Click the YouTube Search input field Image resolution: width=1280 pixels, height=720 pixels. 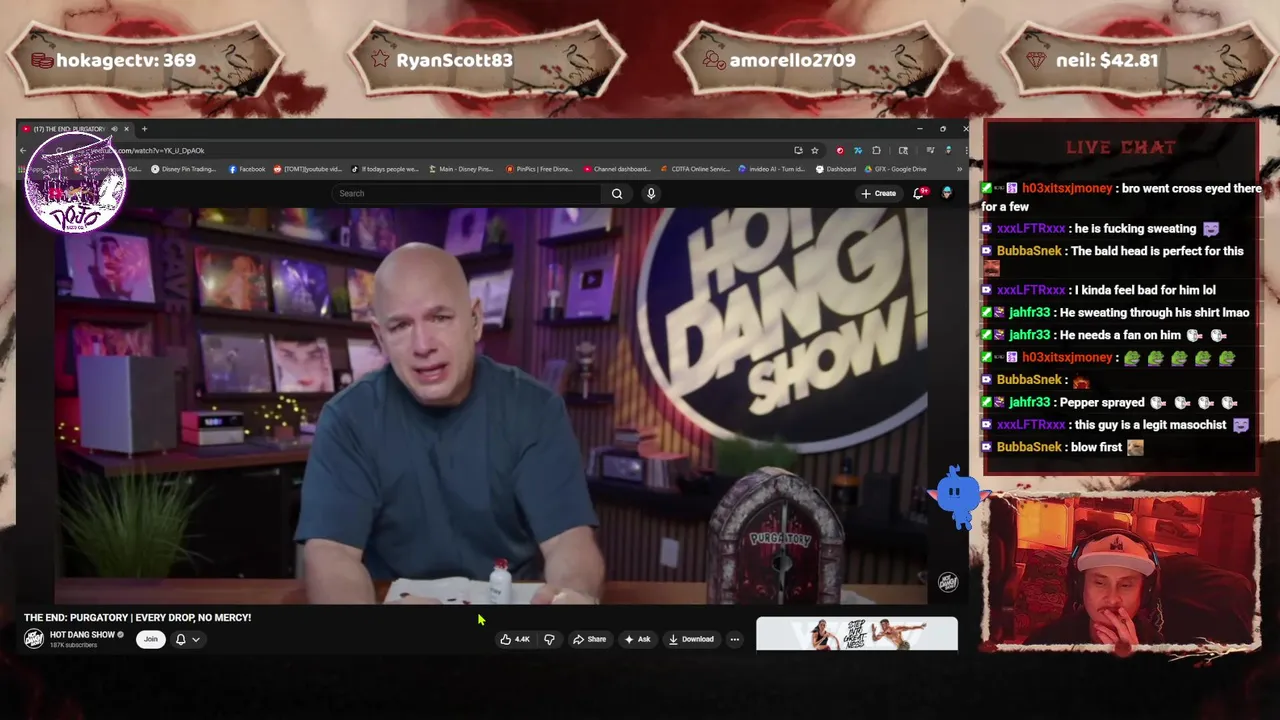(x=465, y=193)
